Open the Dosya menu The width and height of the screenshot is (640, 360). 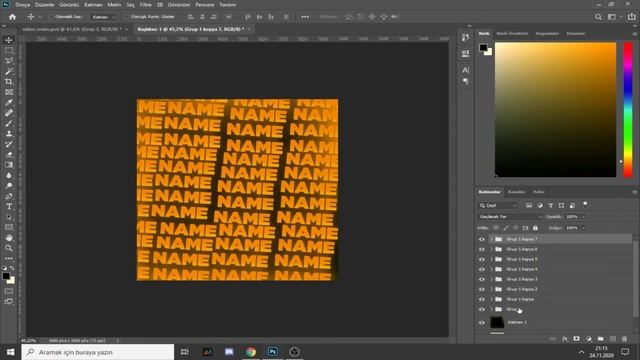coord(23,4)
